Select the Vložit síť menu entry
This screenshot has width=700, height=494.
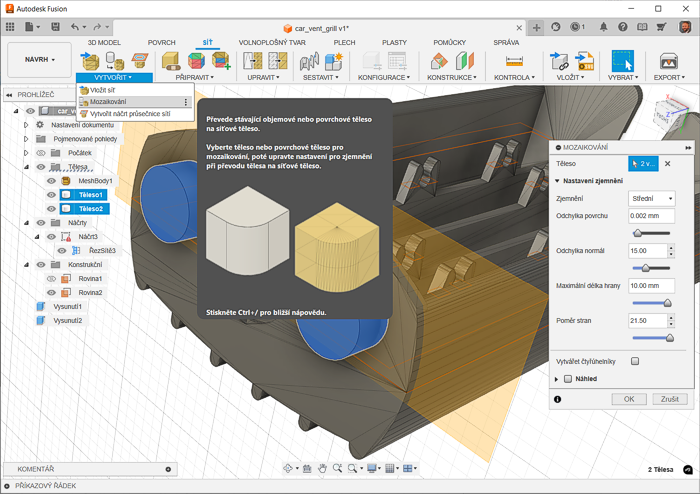136,90
